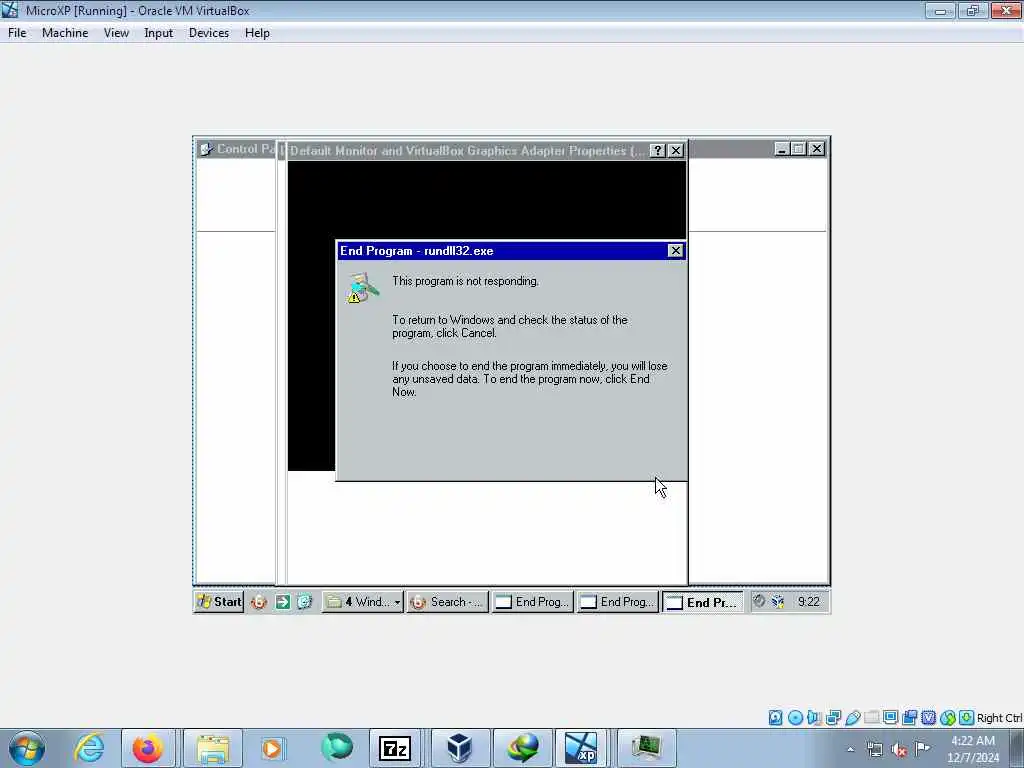Open the Help menu

click(257, 33)
